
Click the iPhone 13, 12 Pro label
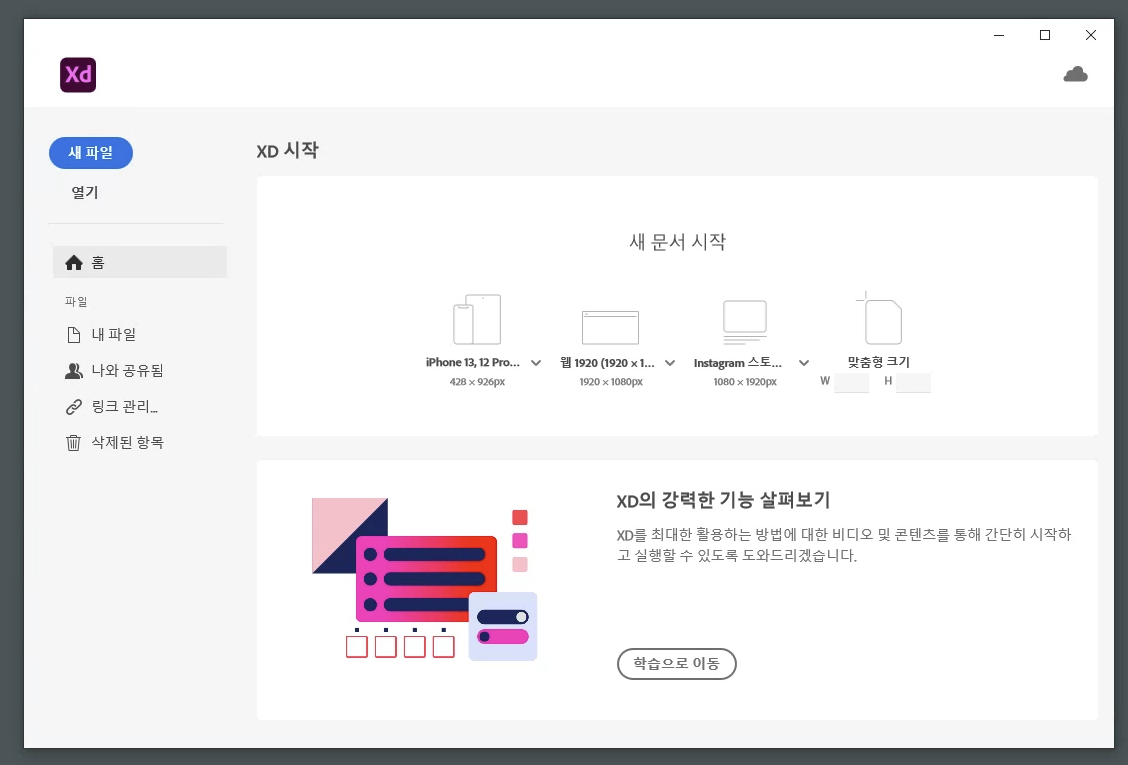[473, 363]
